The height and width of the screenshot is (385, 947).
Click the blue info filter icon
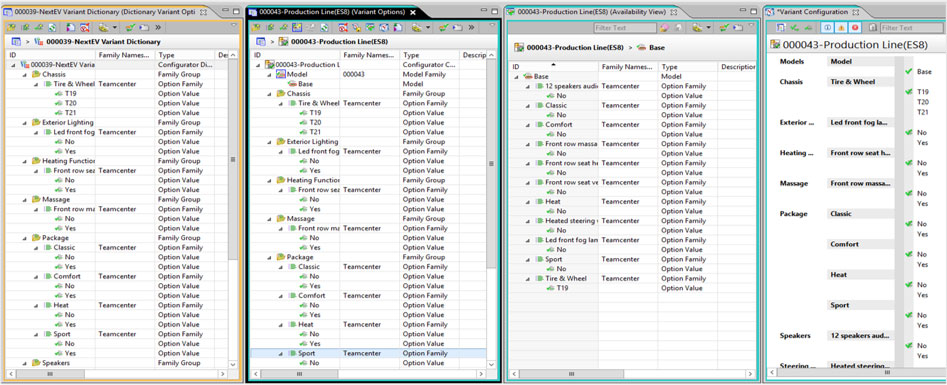tap(828, 28)
